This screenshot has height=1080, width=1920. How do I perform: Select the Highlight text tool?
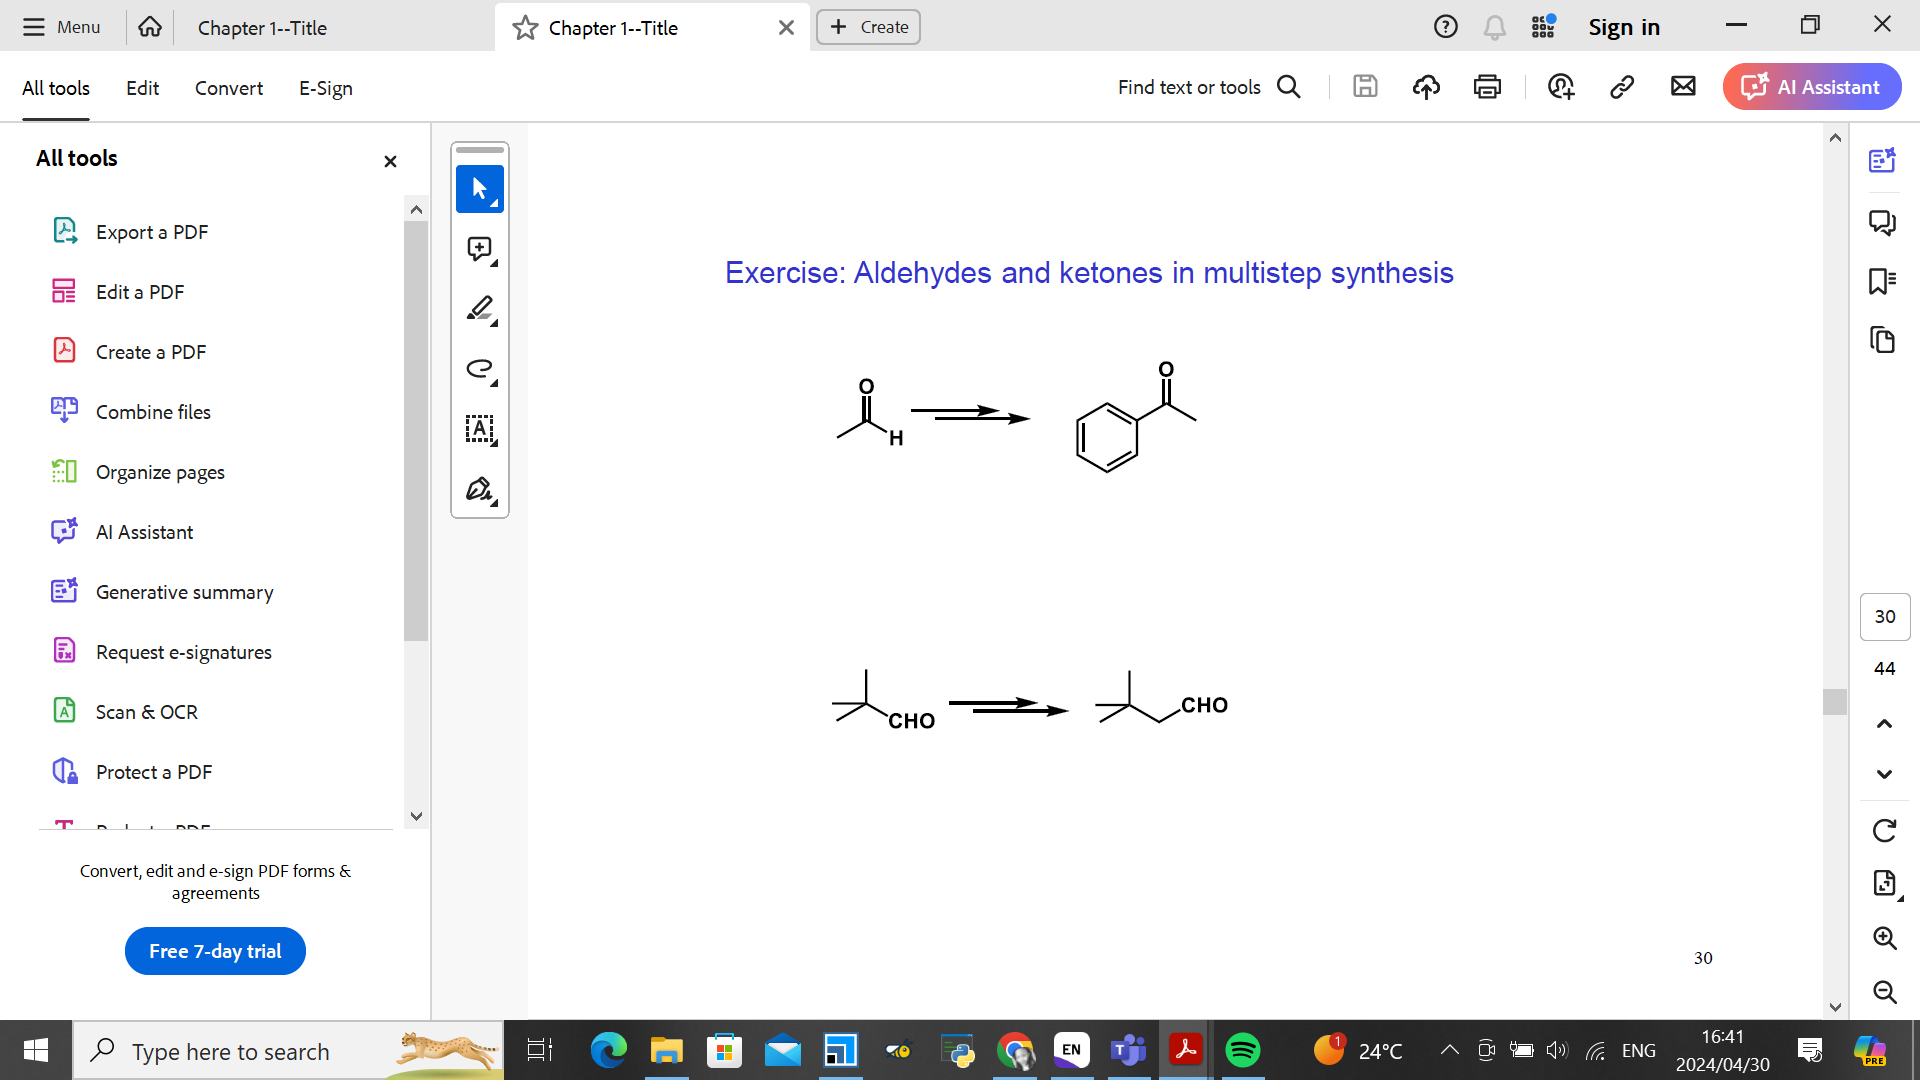[x=480, y=309]
